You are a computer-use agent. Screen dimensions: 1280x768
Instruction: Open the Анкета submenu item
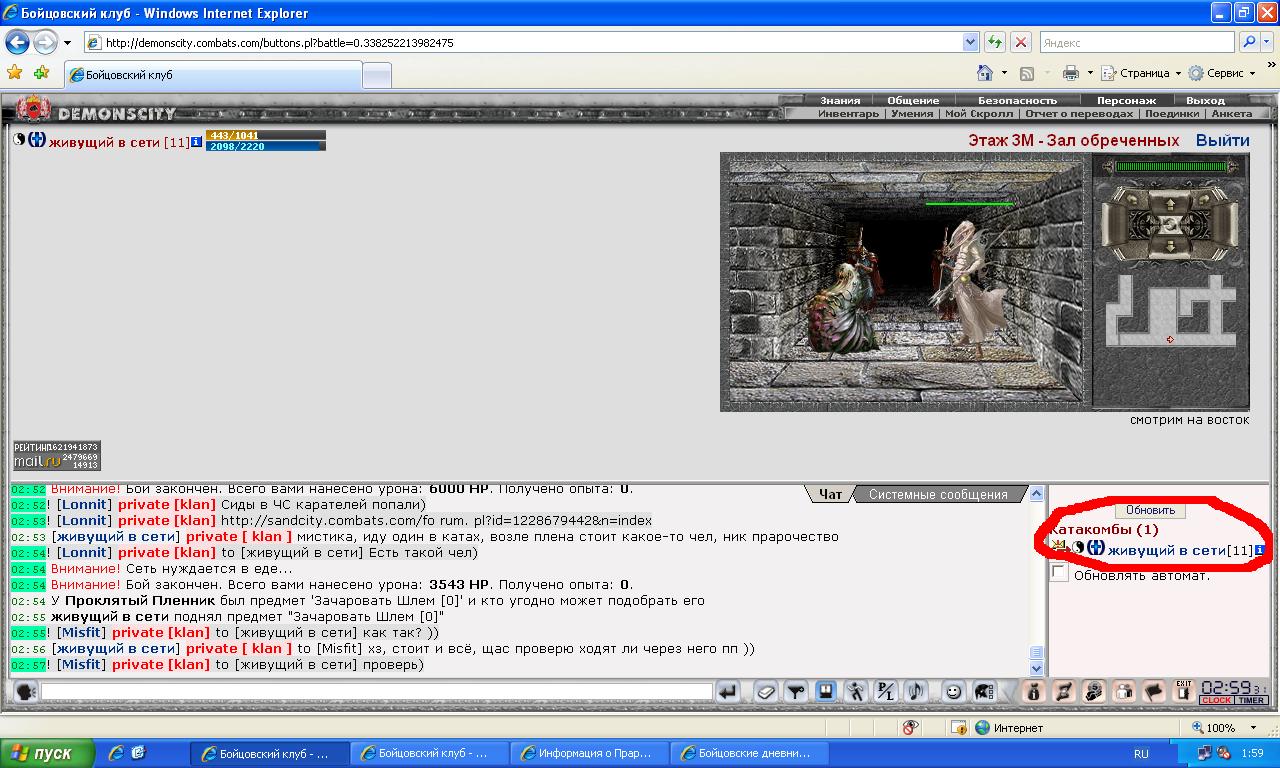1231,113
